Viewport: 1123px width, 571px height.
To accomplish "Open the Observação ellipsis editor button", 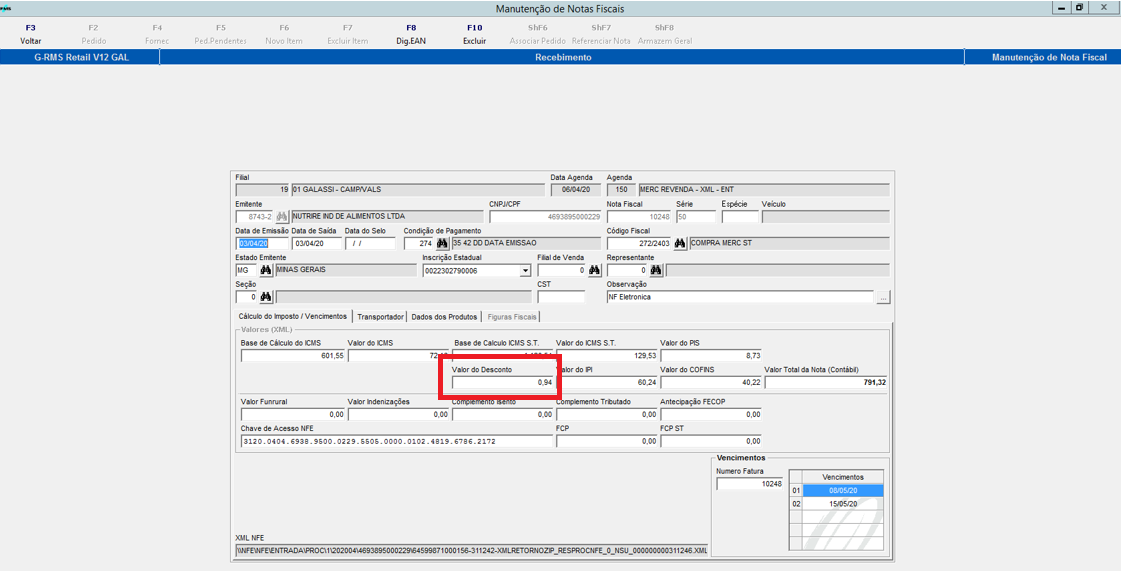I will coord(883,297).
